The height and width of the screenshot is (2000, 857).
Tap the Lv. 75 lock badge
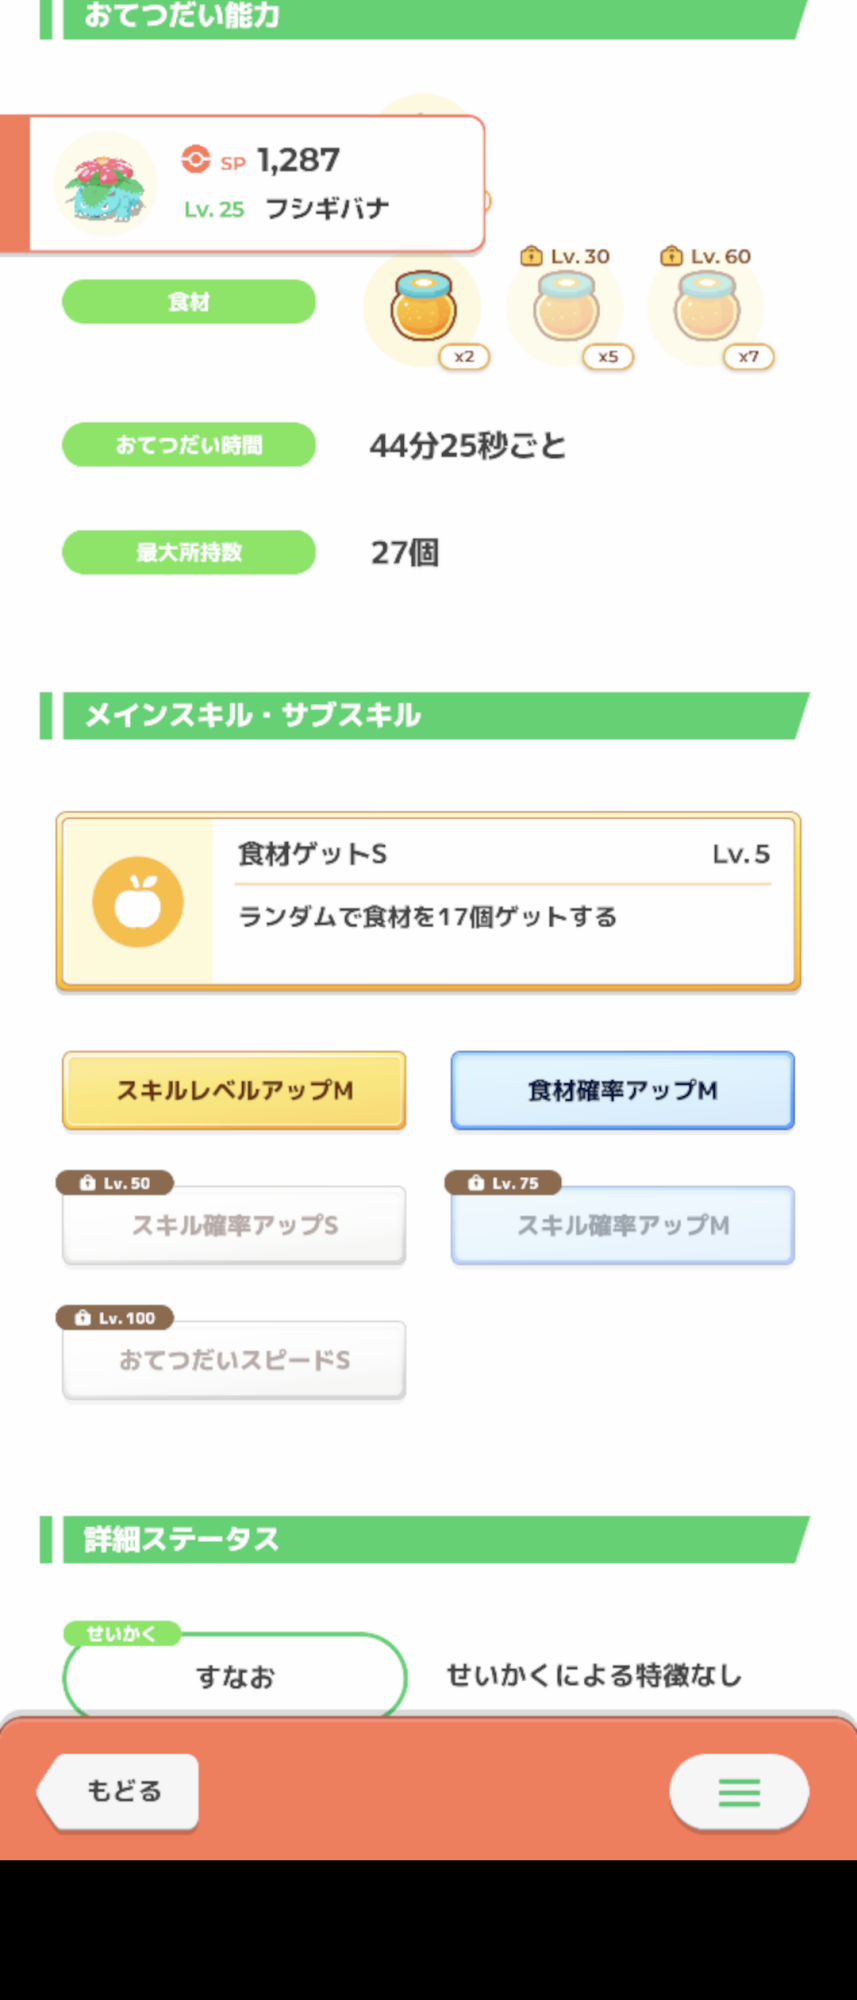pyautogui.click(x=503, y=1183)
